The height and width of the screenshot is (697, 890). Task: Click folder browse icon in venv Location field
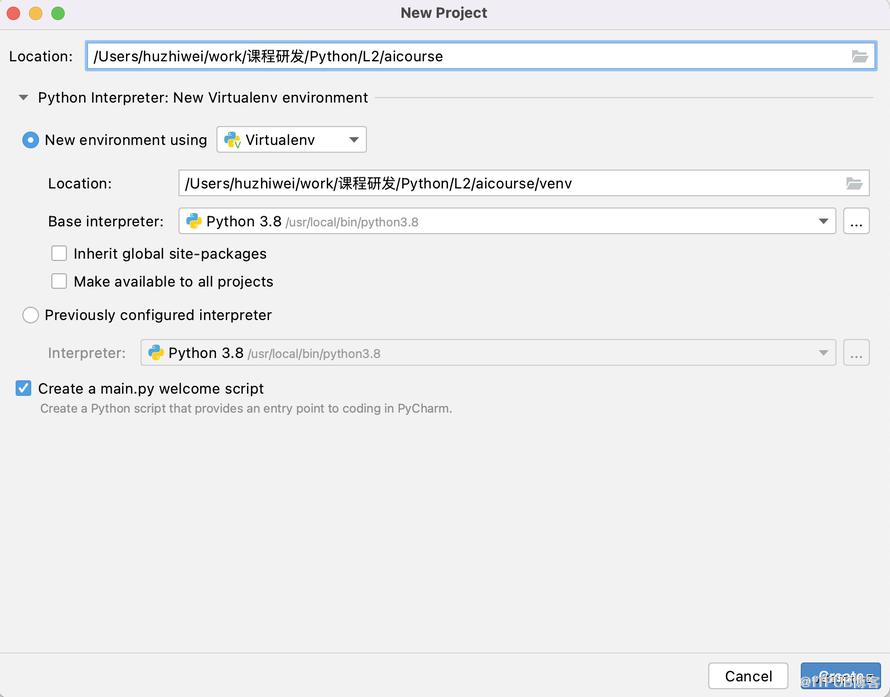854,183
